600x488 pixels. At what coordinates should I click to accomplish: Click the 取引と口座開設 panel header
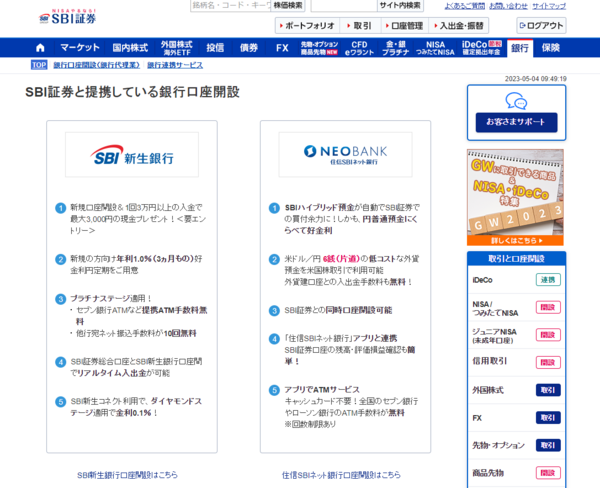click(x=516, y=259)
